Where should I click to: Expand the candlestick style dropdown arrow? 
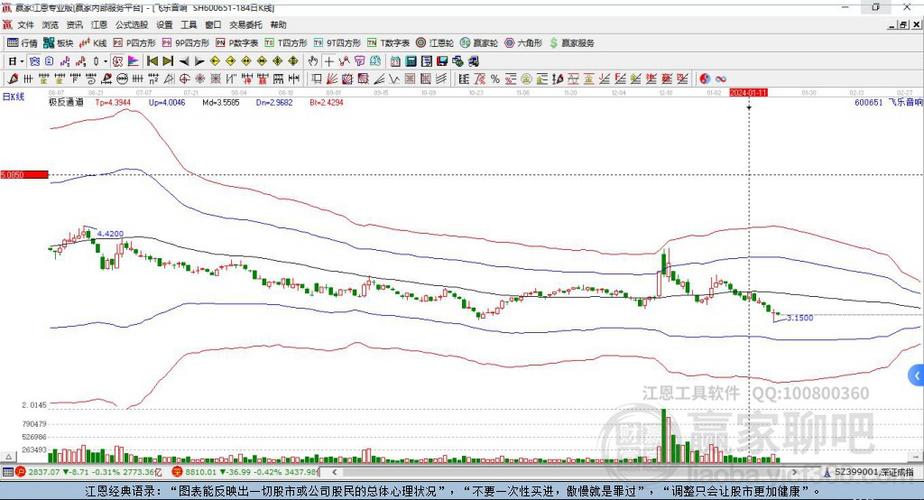105,61
